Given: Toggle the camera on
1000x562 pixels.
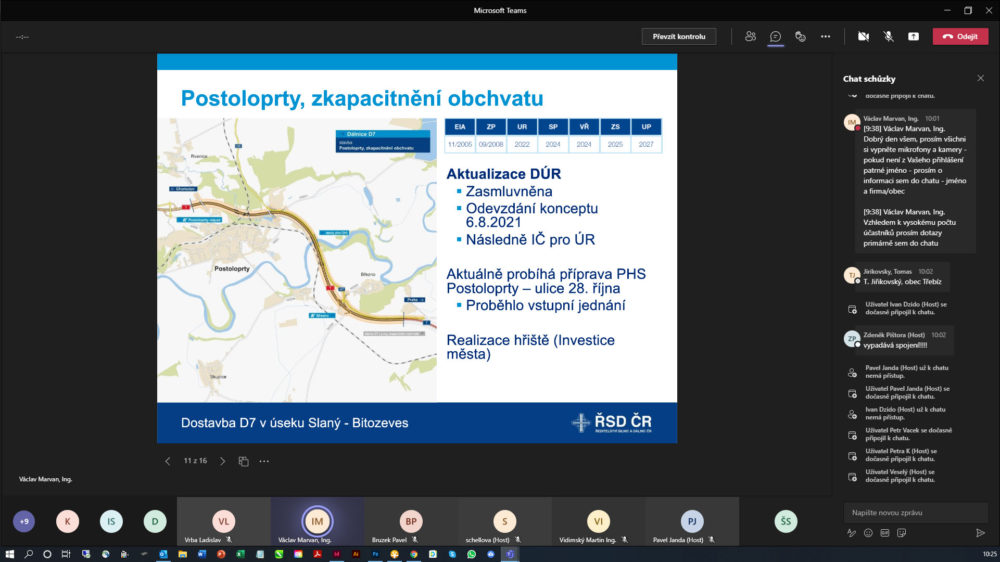Looking at the screenshot, I should (x=863, y=36).
